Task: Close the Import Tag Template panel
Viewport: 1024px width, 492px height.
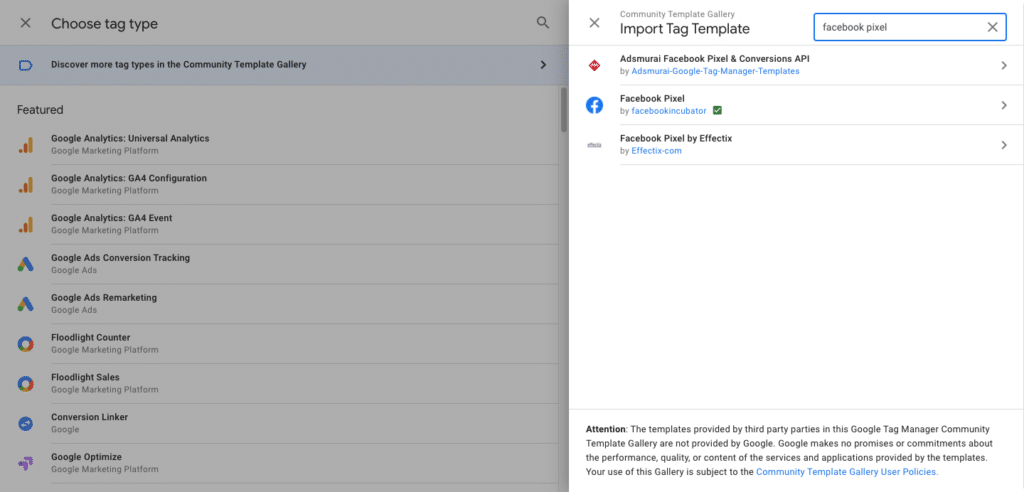Action: pyautogui.click(x=594, y=24)
